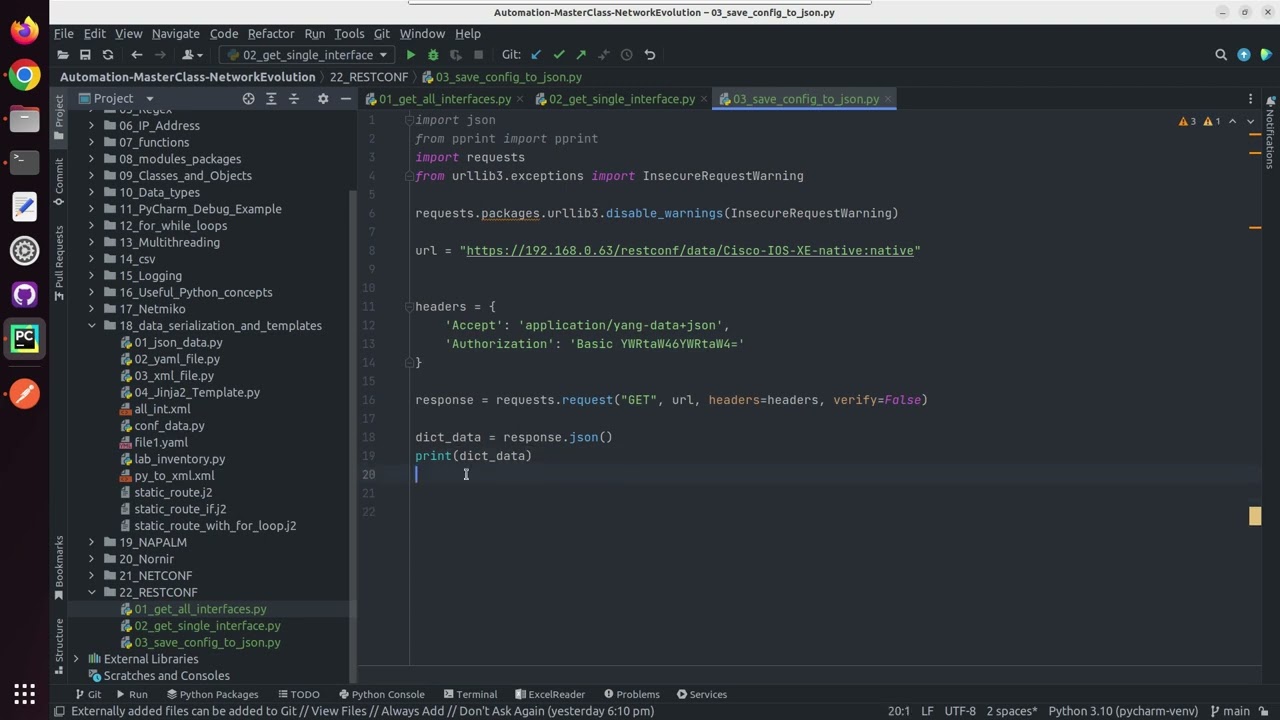The image size is (1280, 720).
Task: Launch Google Chrome from the Ubuntu dock
Action: (x=25, y=75)
